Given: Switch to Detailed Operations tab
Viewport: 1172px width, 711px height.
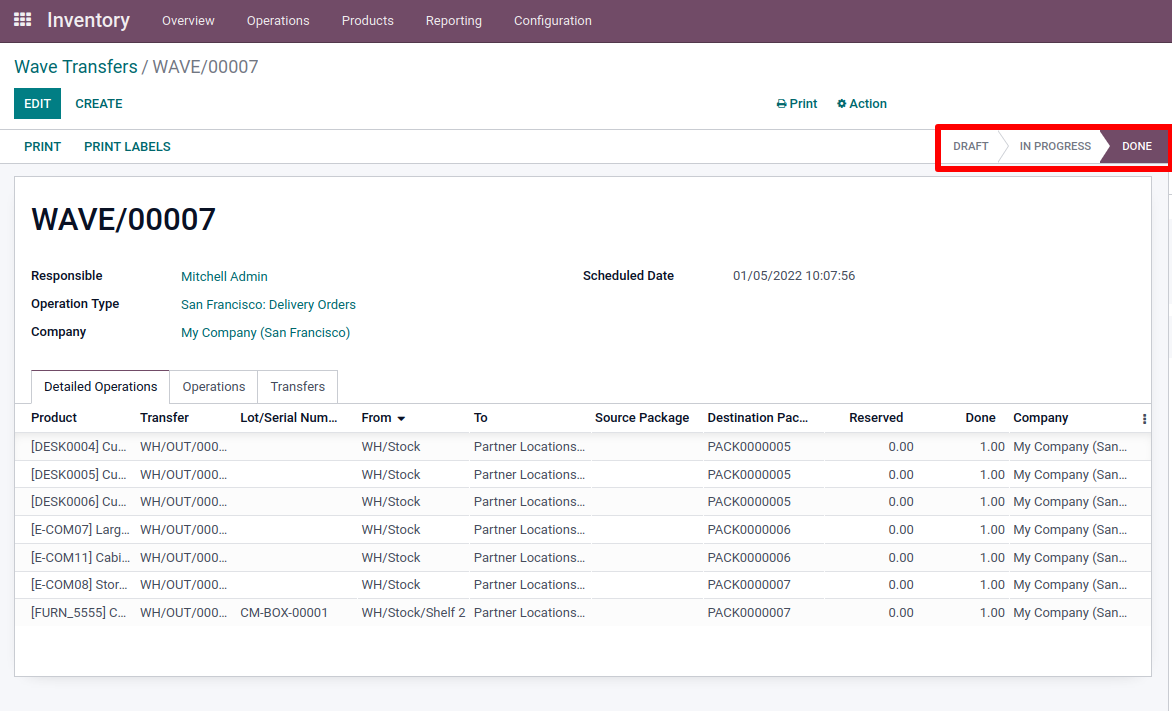Looking at the screenshot, I should [100, 387].
